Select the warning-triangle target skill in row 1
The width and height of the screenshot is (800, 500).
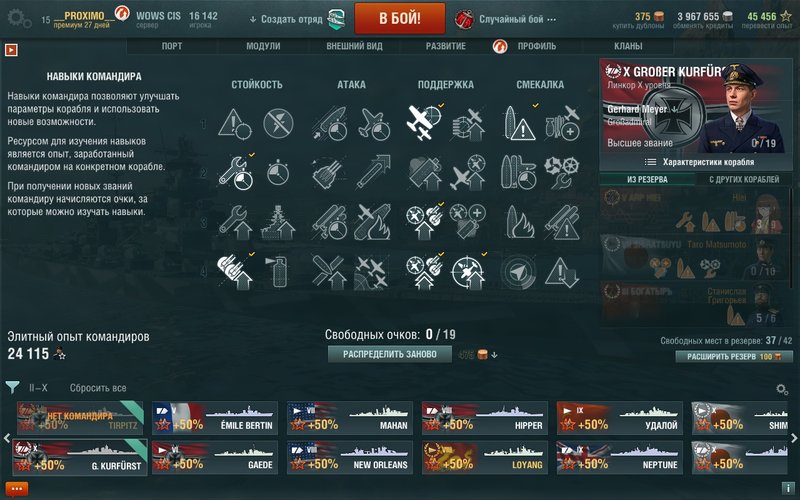tap(236, 122)
